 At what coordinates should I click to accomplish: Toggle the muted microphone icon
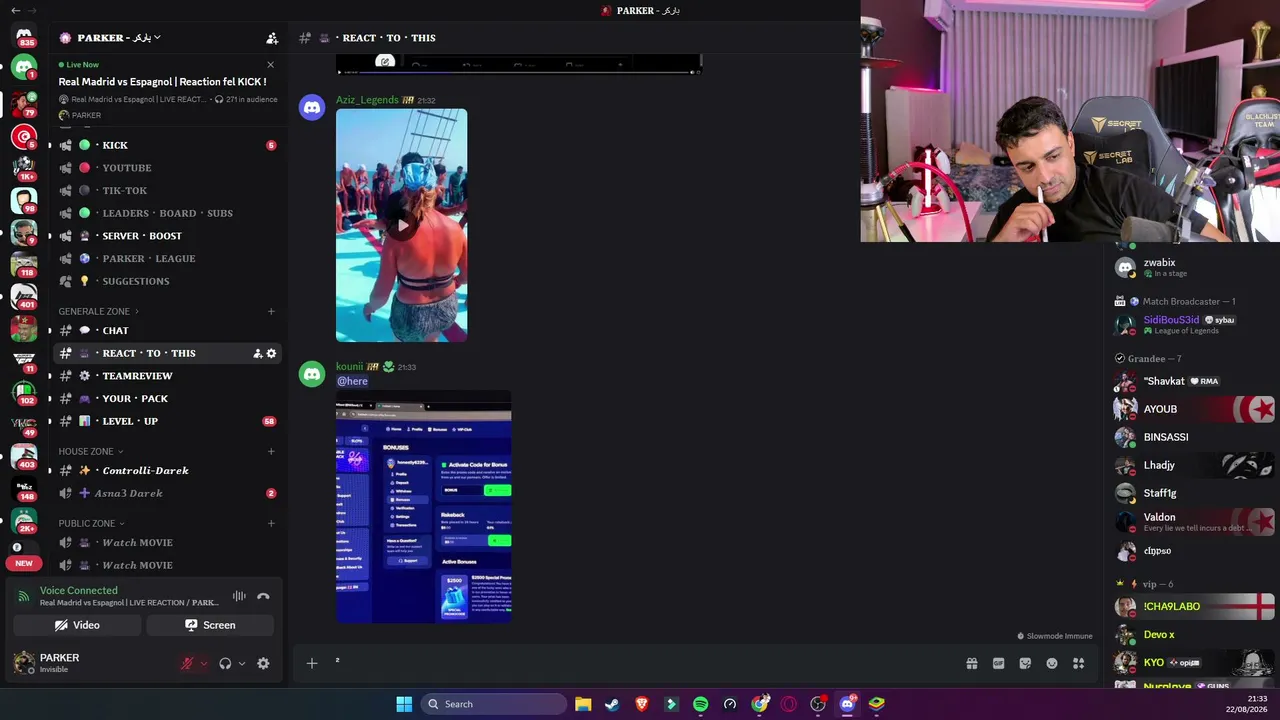coord(186,663)
